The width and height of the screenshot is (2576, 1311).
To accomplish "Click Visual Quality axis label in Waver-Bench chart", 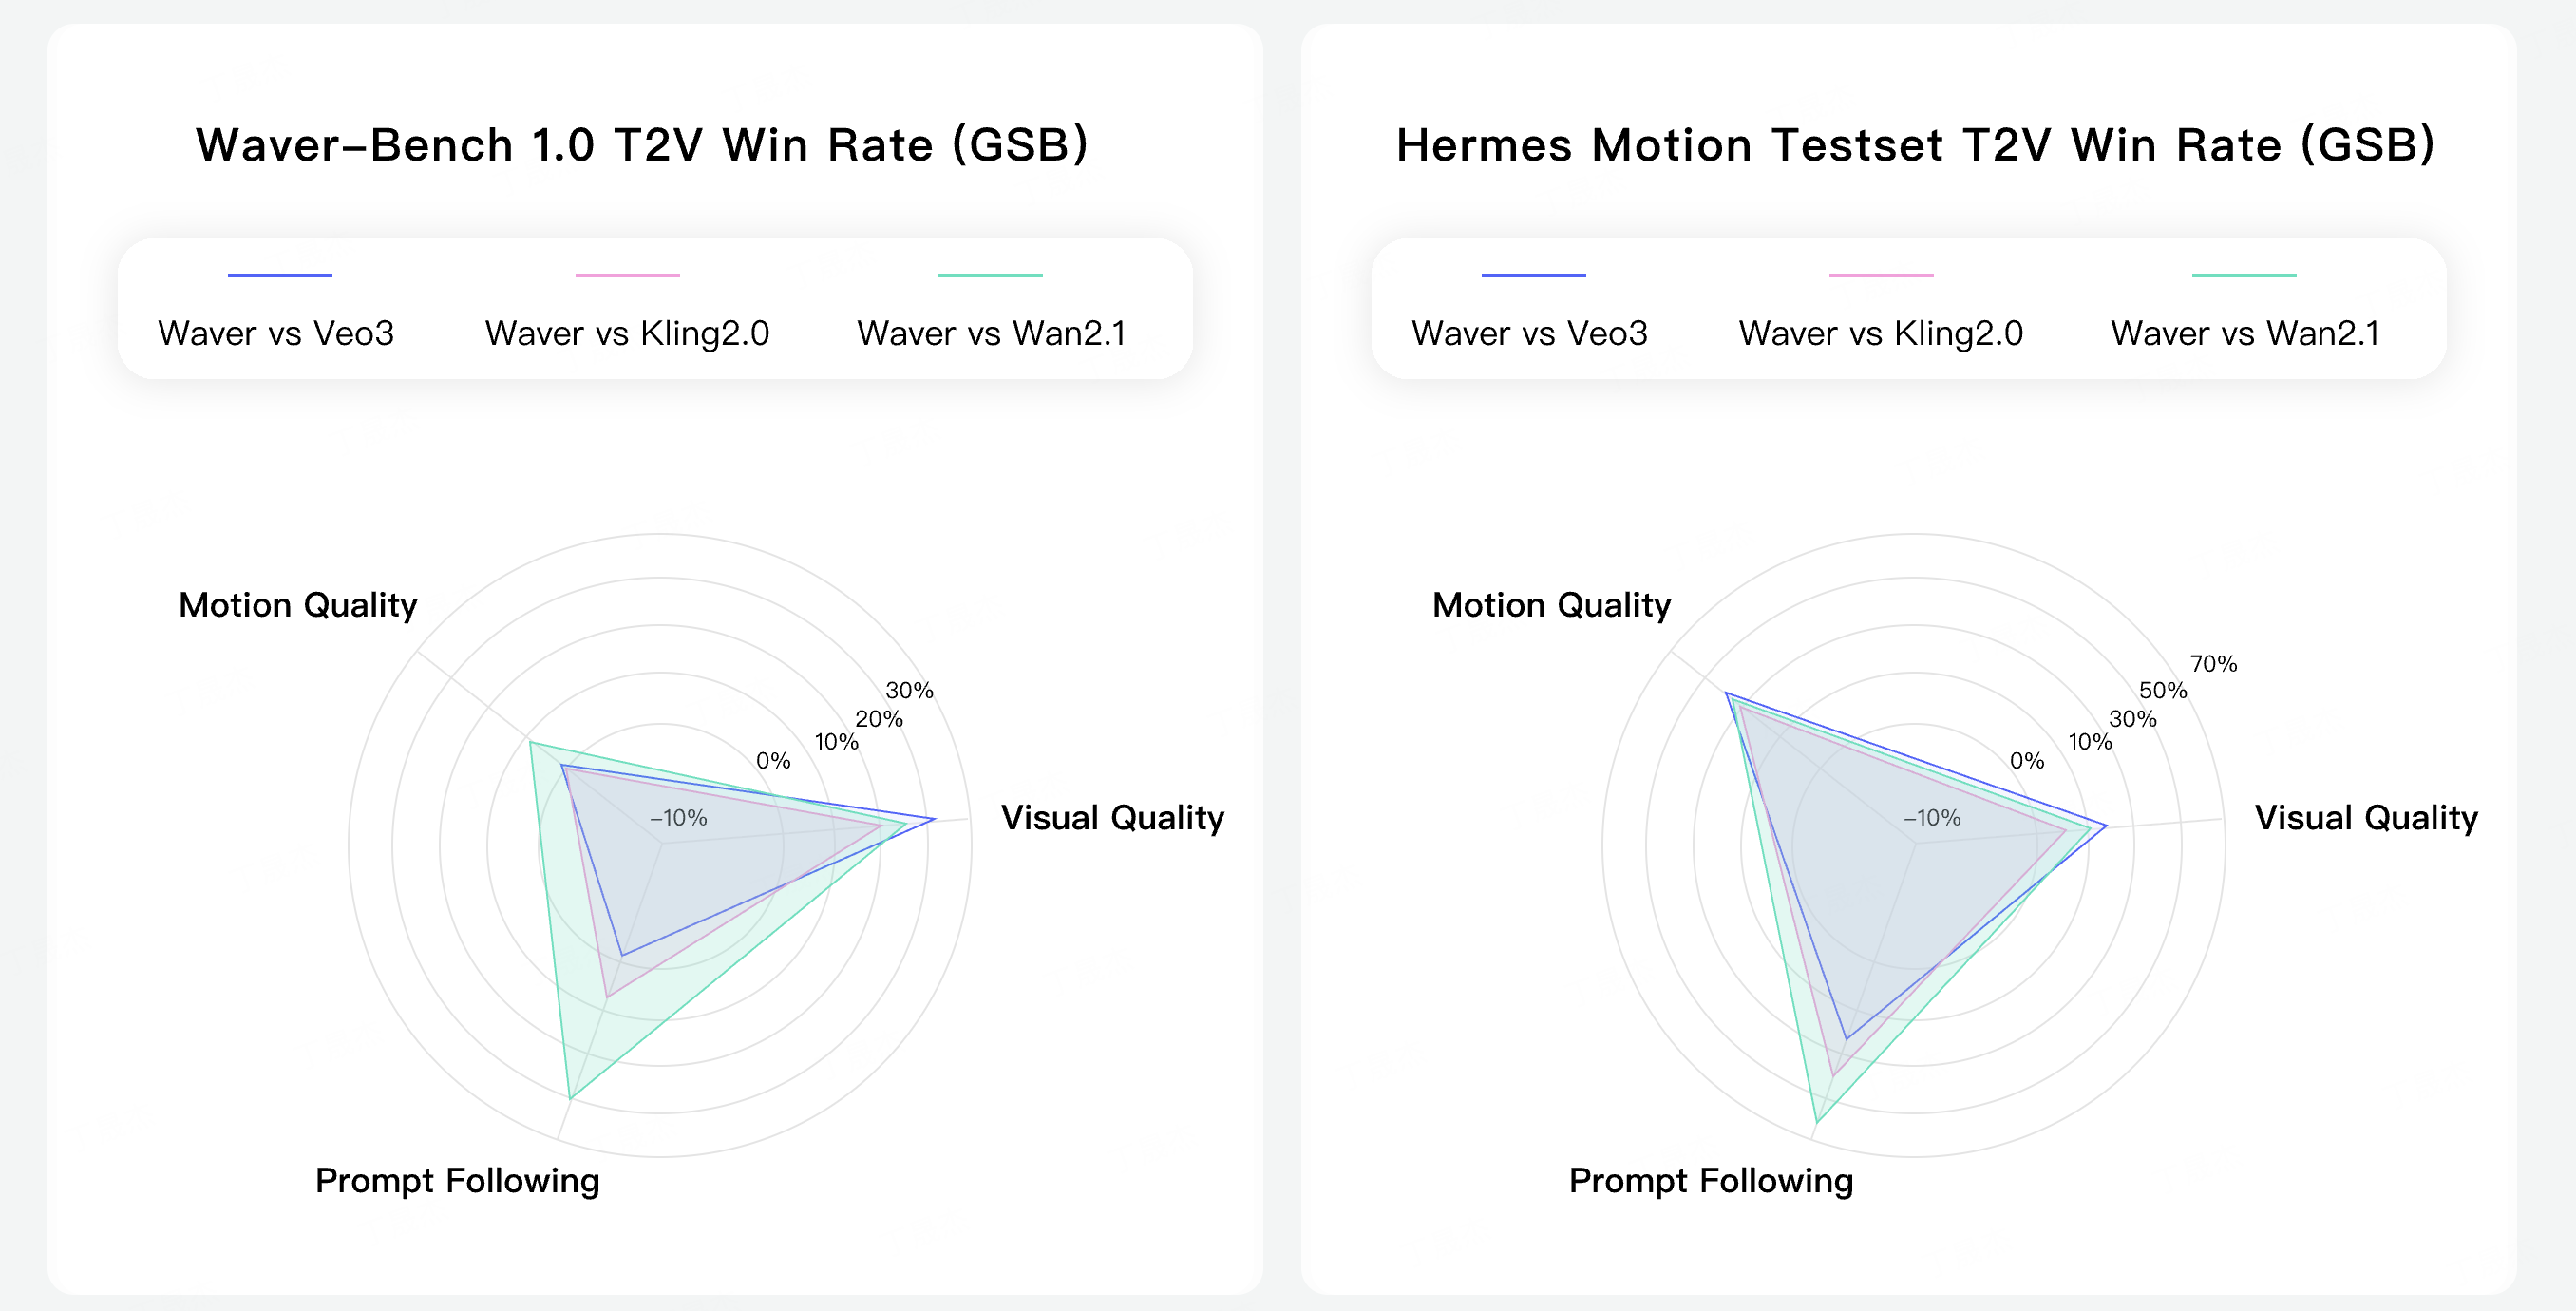I will coord(1112,818).
